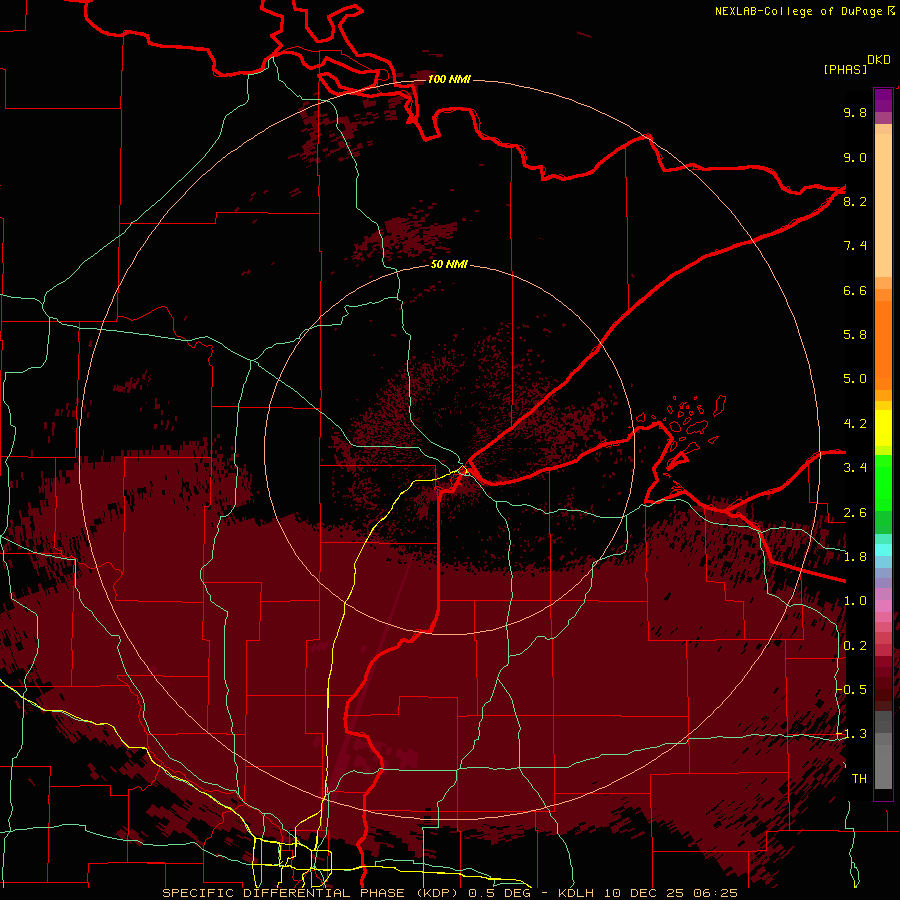Pick the purple segment at the top of the color bar
Screen dimensions: 900x900
[x=883, y=100]
